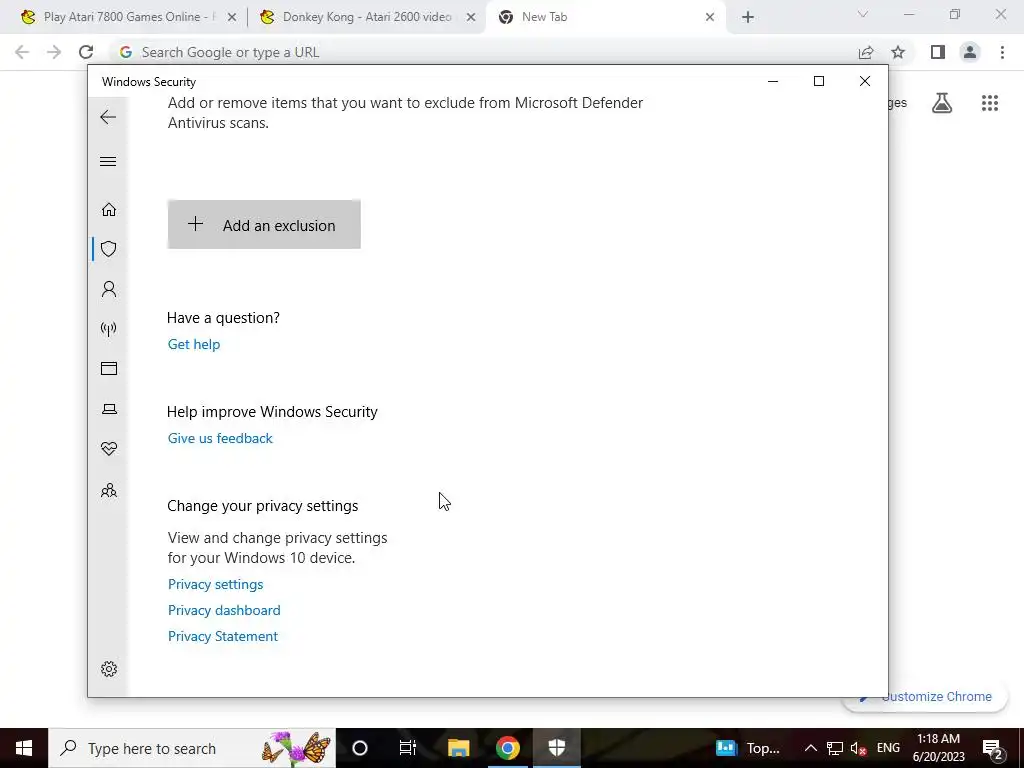The image size is (1024, 768).
Task: Close the New Tab tab
Action: click(x=710, y=18)
